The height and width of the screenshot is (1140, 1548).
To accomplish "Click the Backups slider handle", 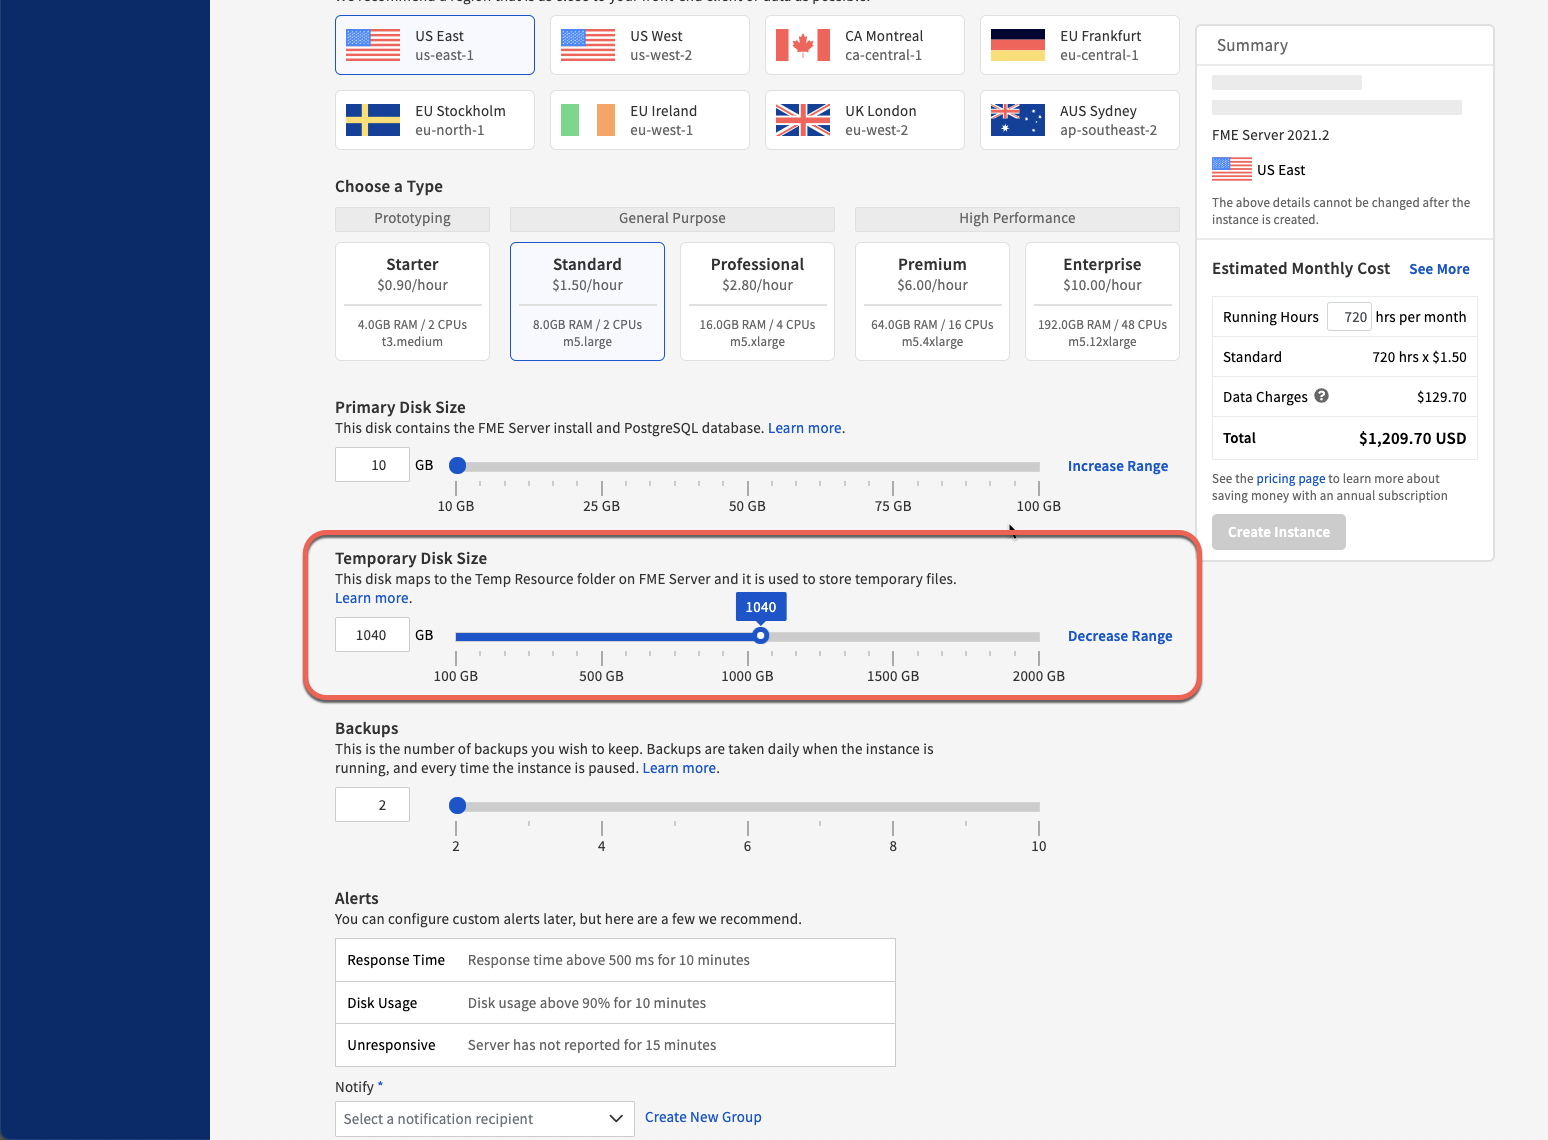I will coord(457,805).
